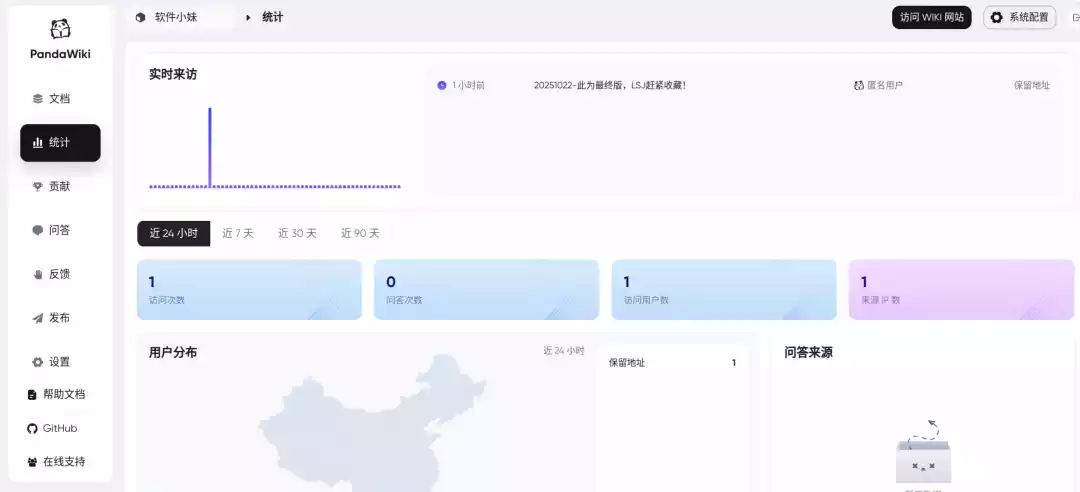
Task: Click 匿名用户 in visit row
Action: tap(885, 85)
